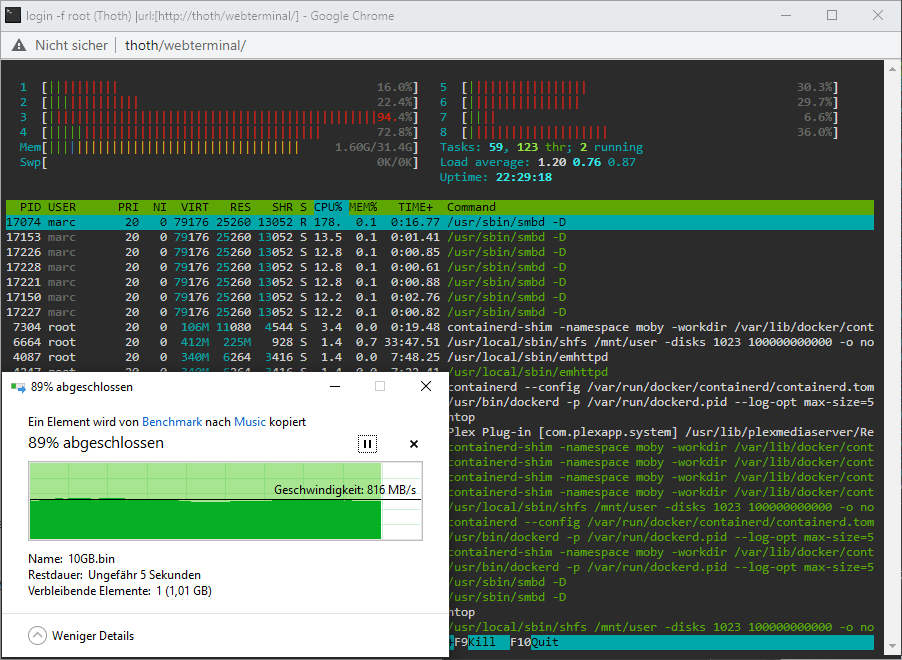Click the VIRT column header
The height and width of the screenshot is (660, 902).
(194, 207)
